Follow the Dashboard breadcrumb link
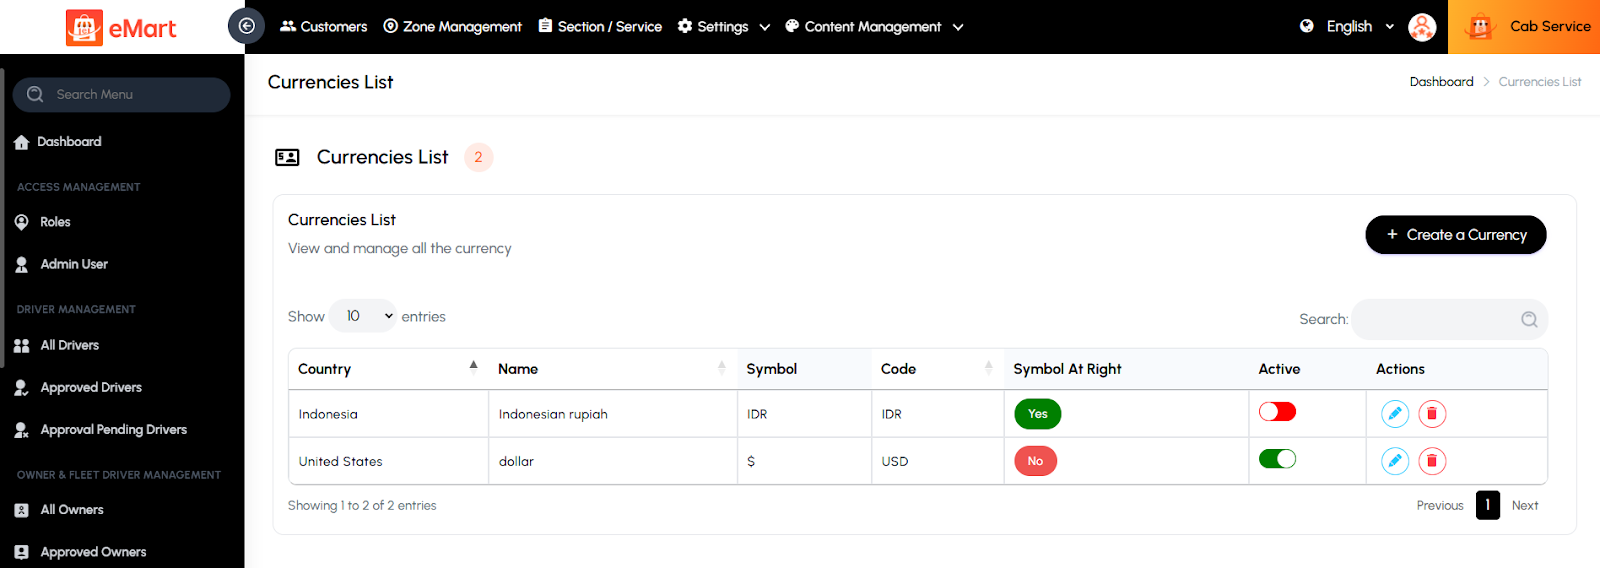 tap(1441, 82)
